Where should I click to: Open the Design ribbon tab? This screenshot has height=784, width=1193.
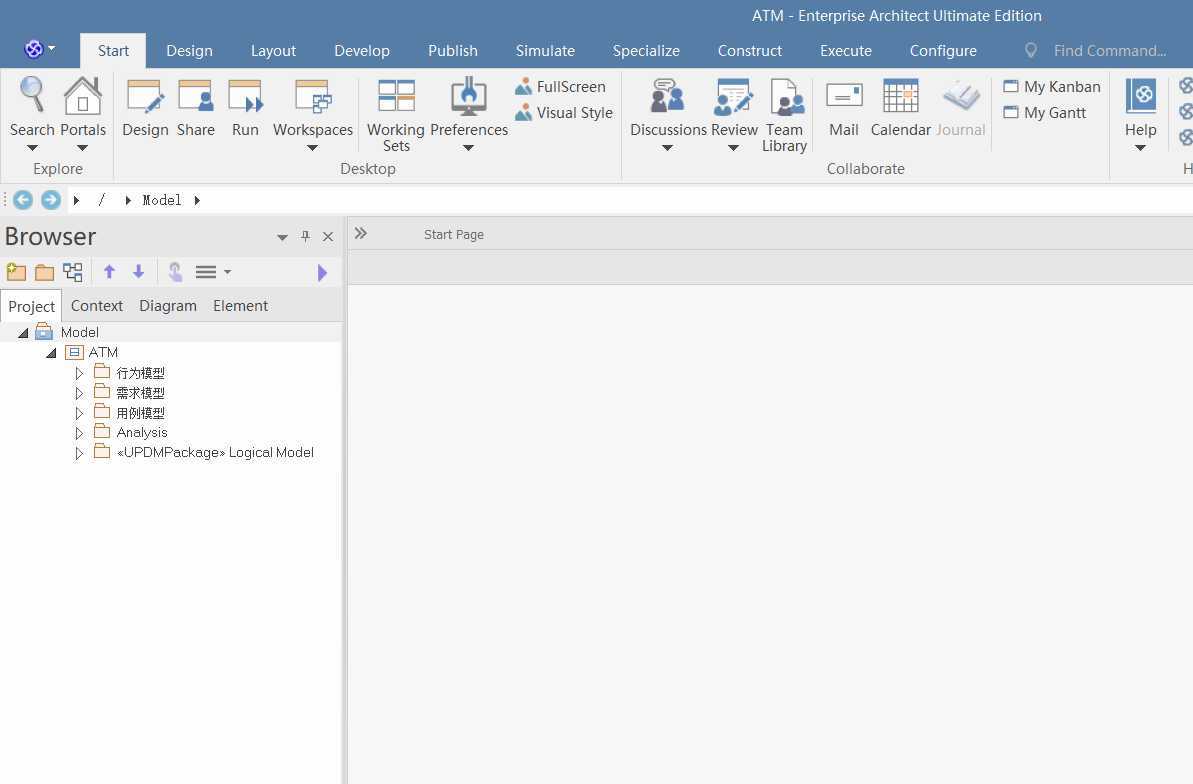point(189,51)
